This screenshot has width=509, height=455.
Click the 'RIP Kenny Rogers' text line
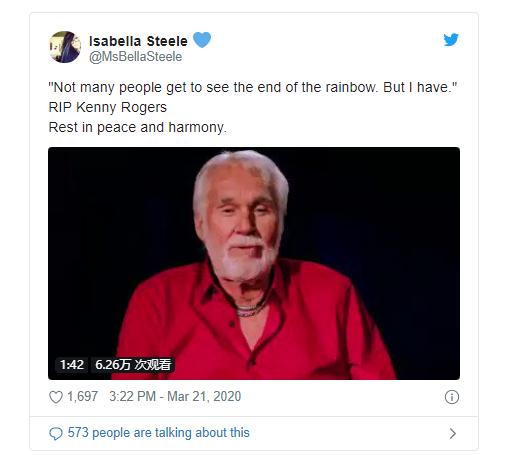point(107,107)
